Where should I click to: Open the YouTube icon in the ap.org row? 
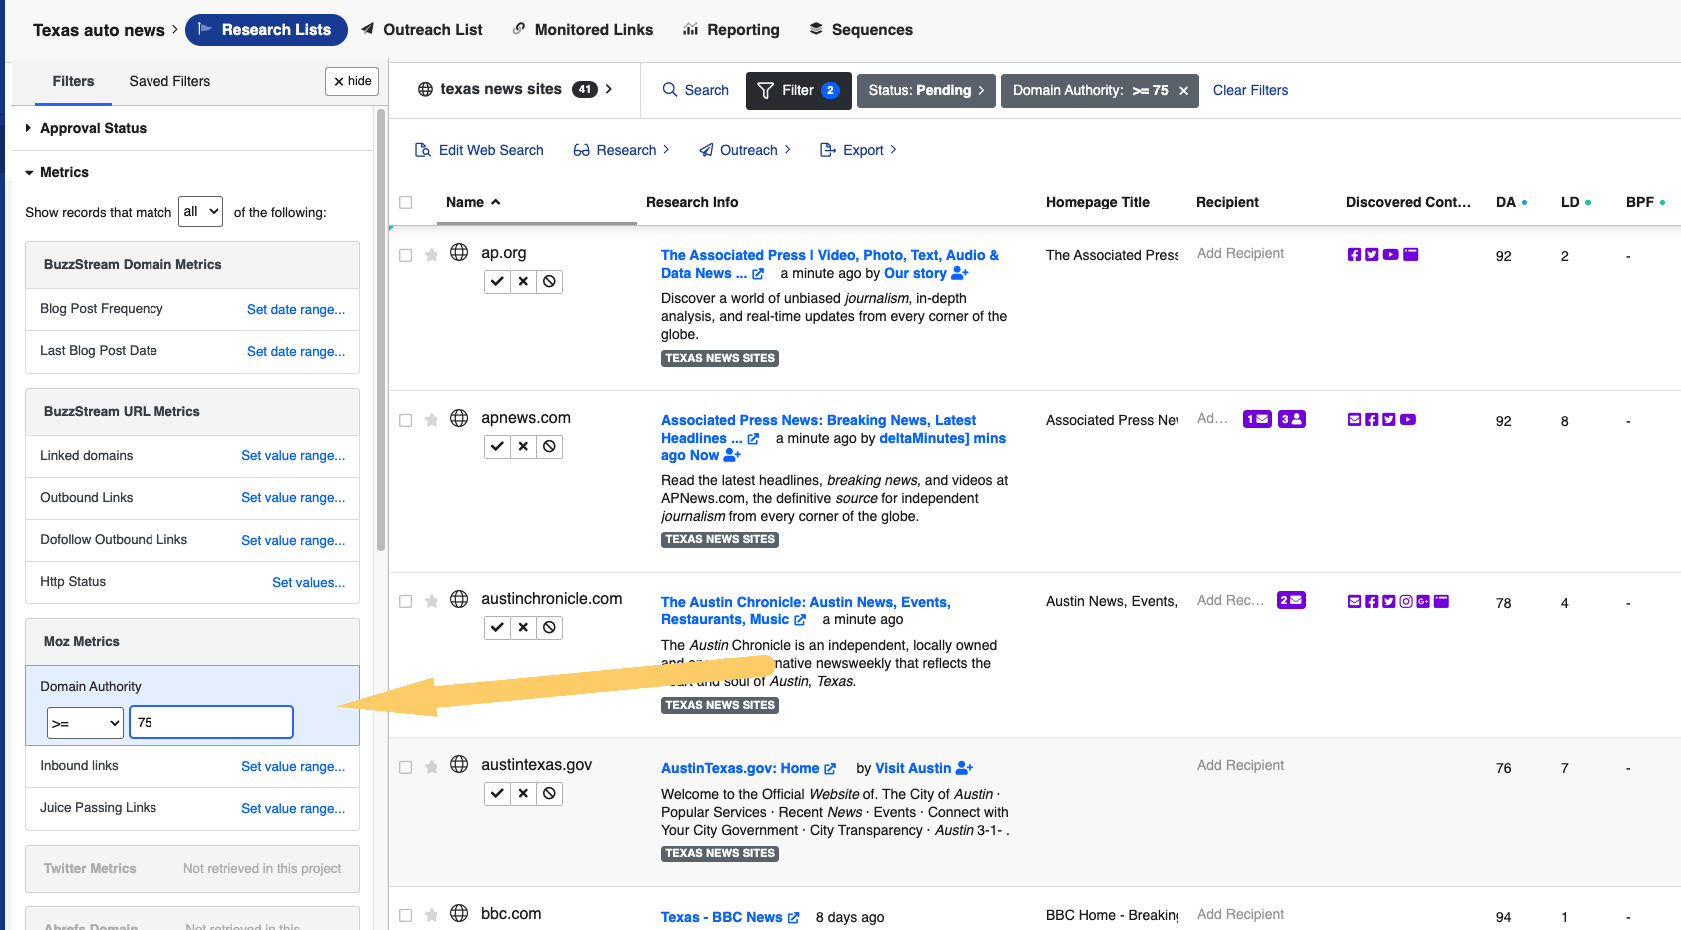pyautogui.click(x=1390, y=255)
